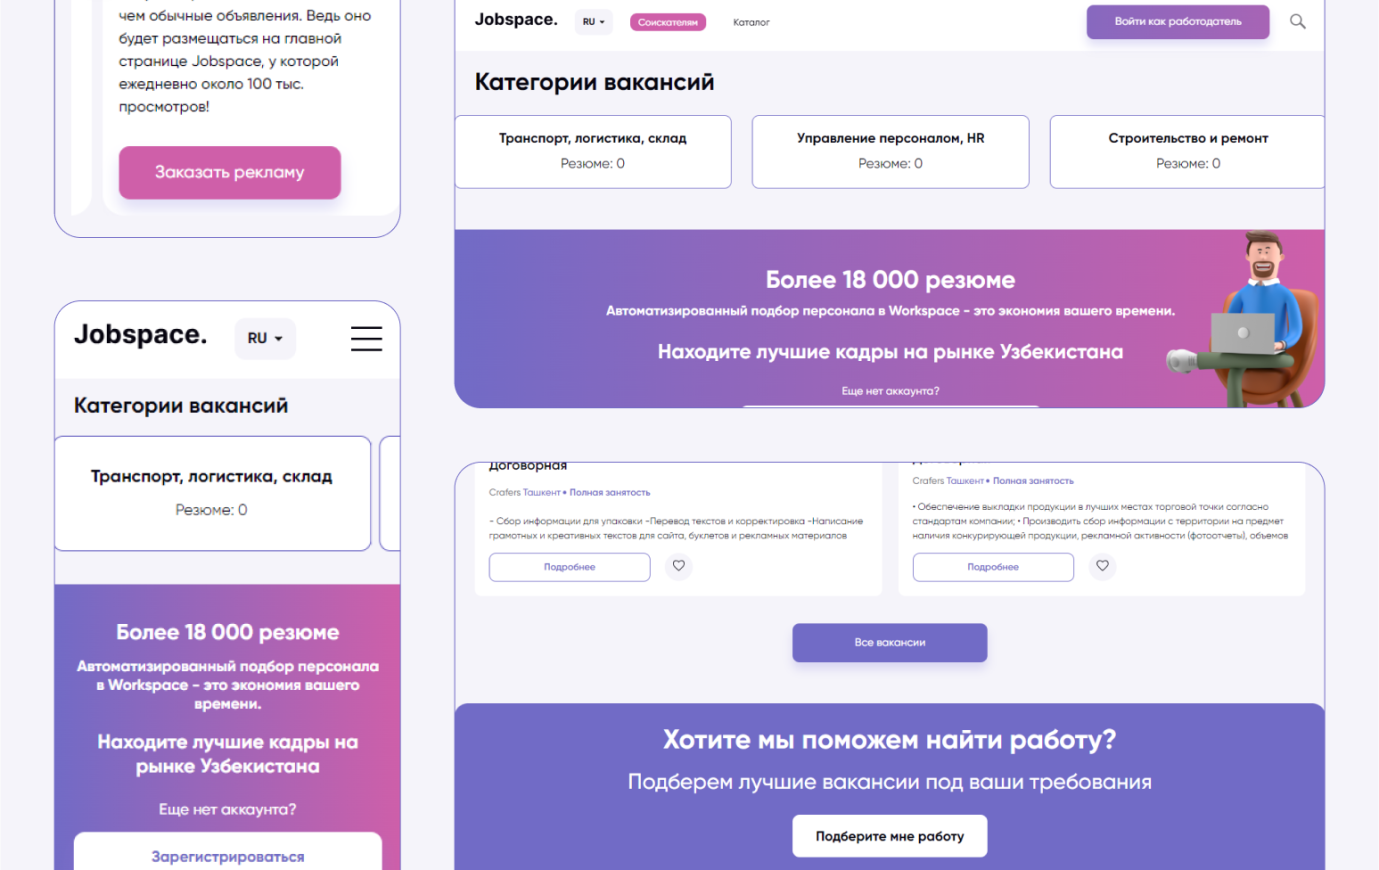Click the search magnifier icon in desktop header
The image size is (1379, 870).
[1297, 21]
